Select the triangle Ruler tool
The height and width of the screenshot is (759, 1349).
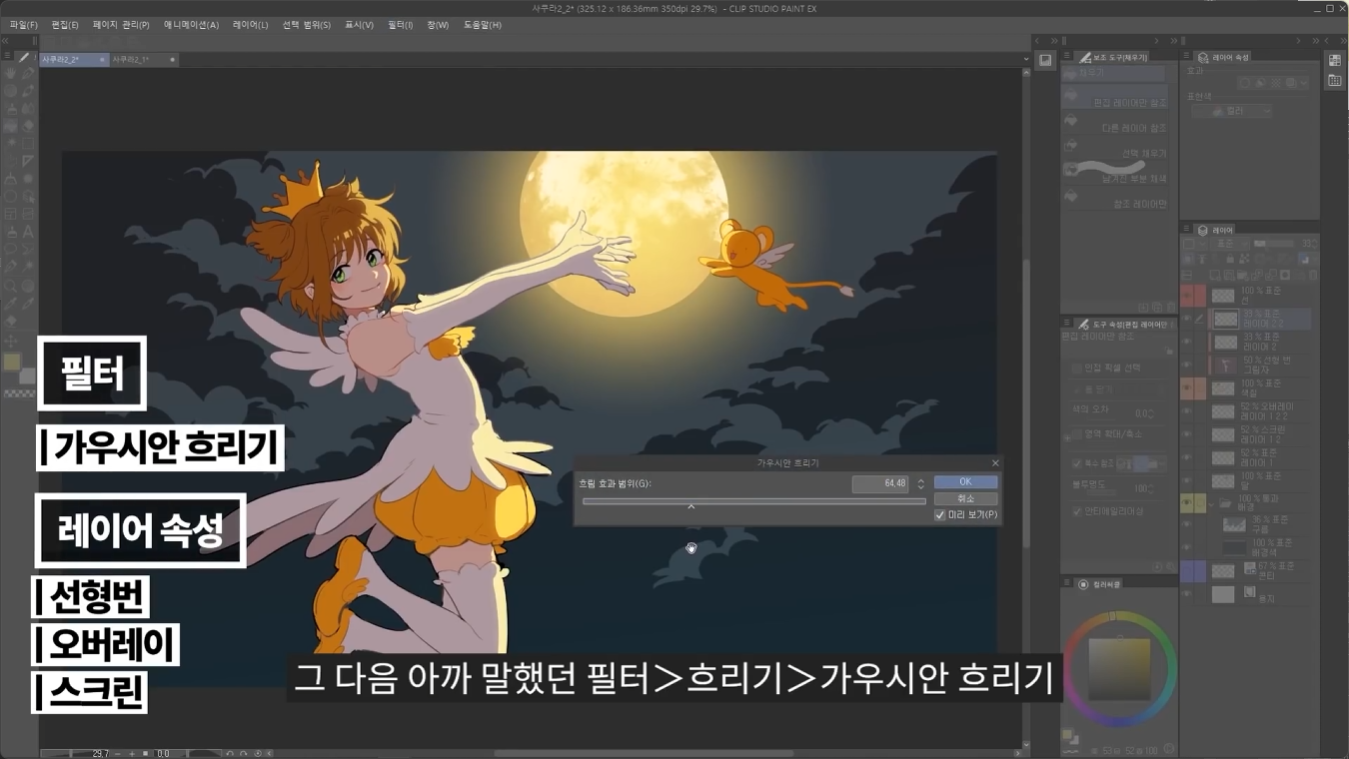click(x=28, y=161)
